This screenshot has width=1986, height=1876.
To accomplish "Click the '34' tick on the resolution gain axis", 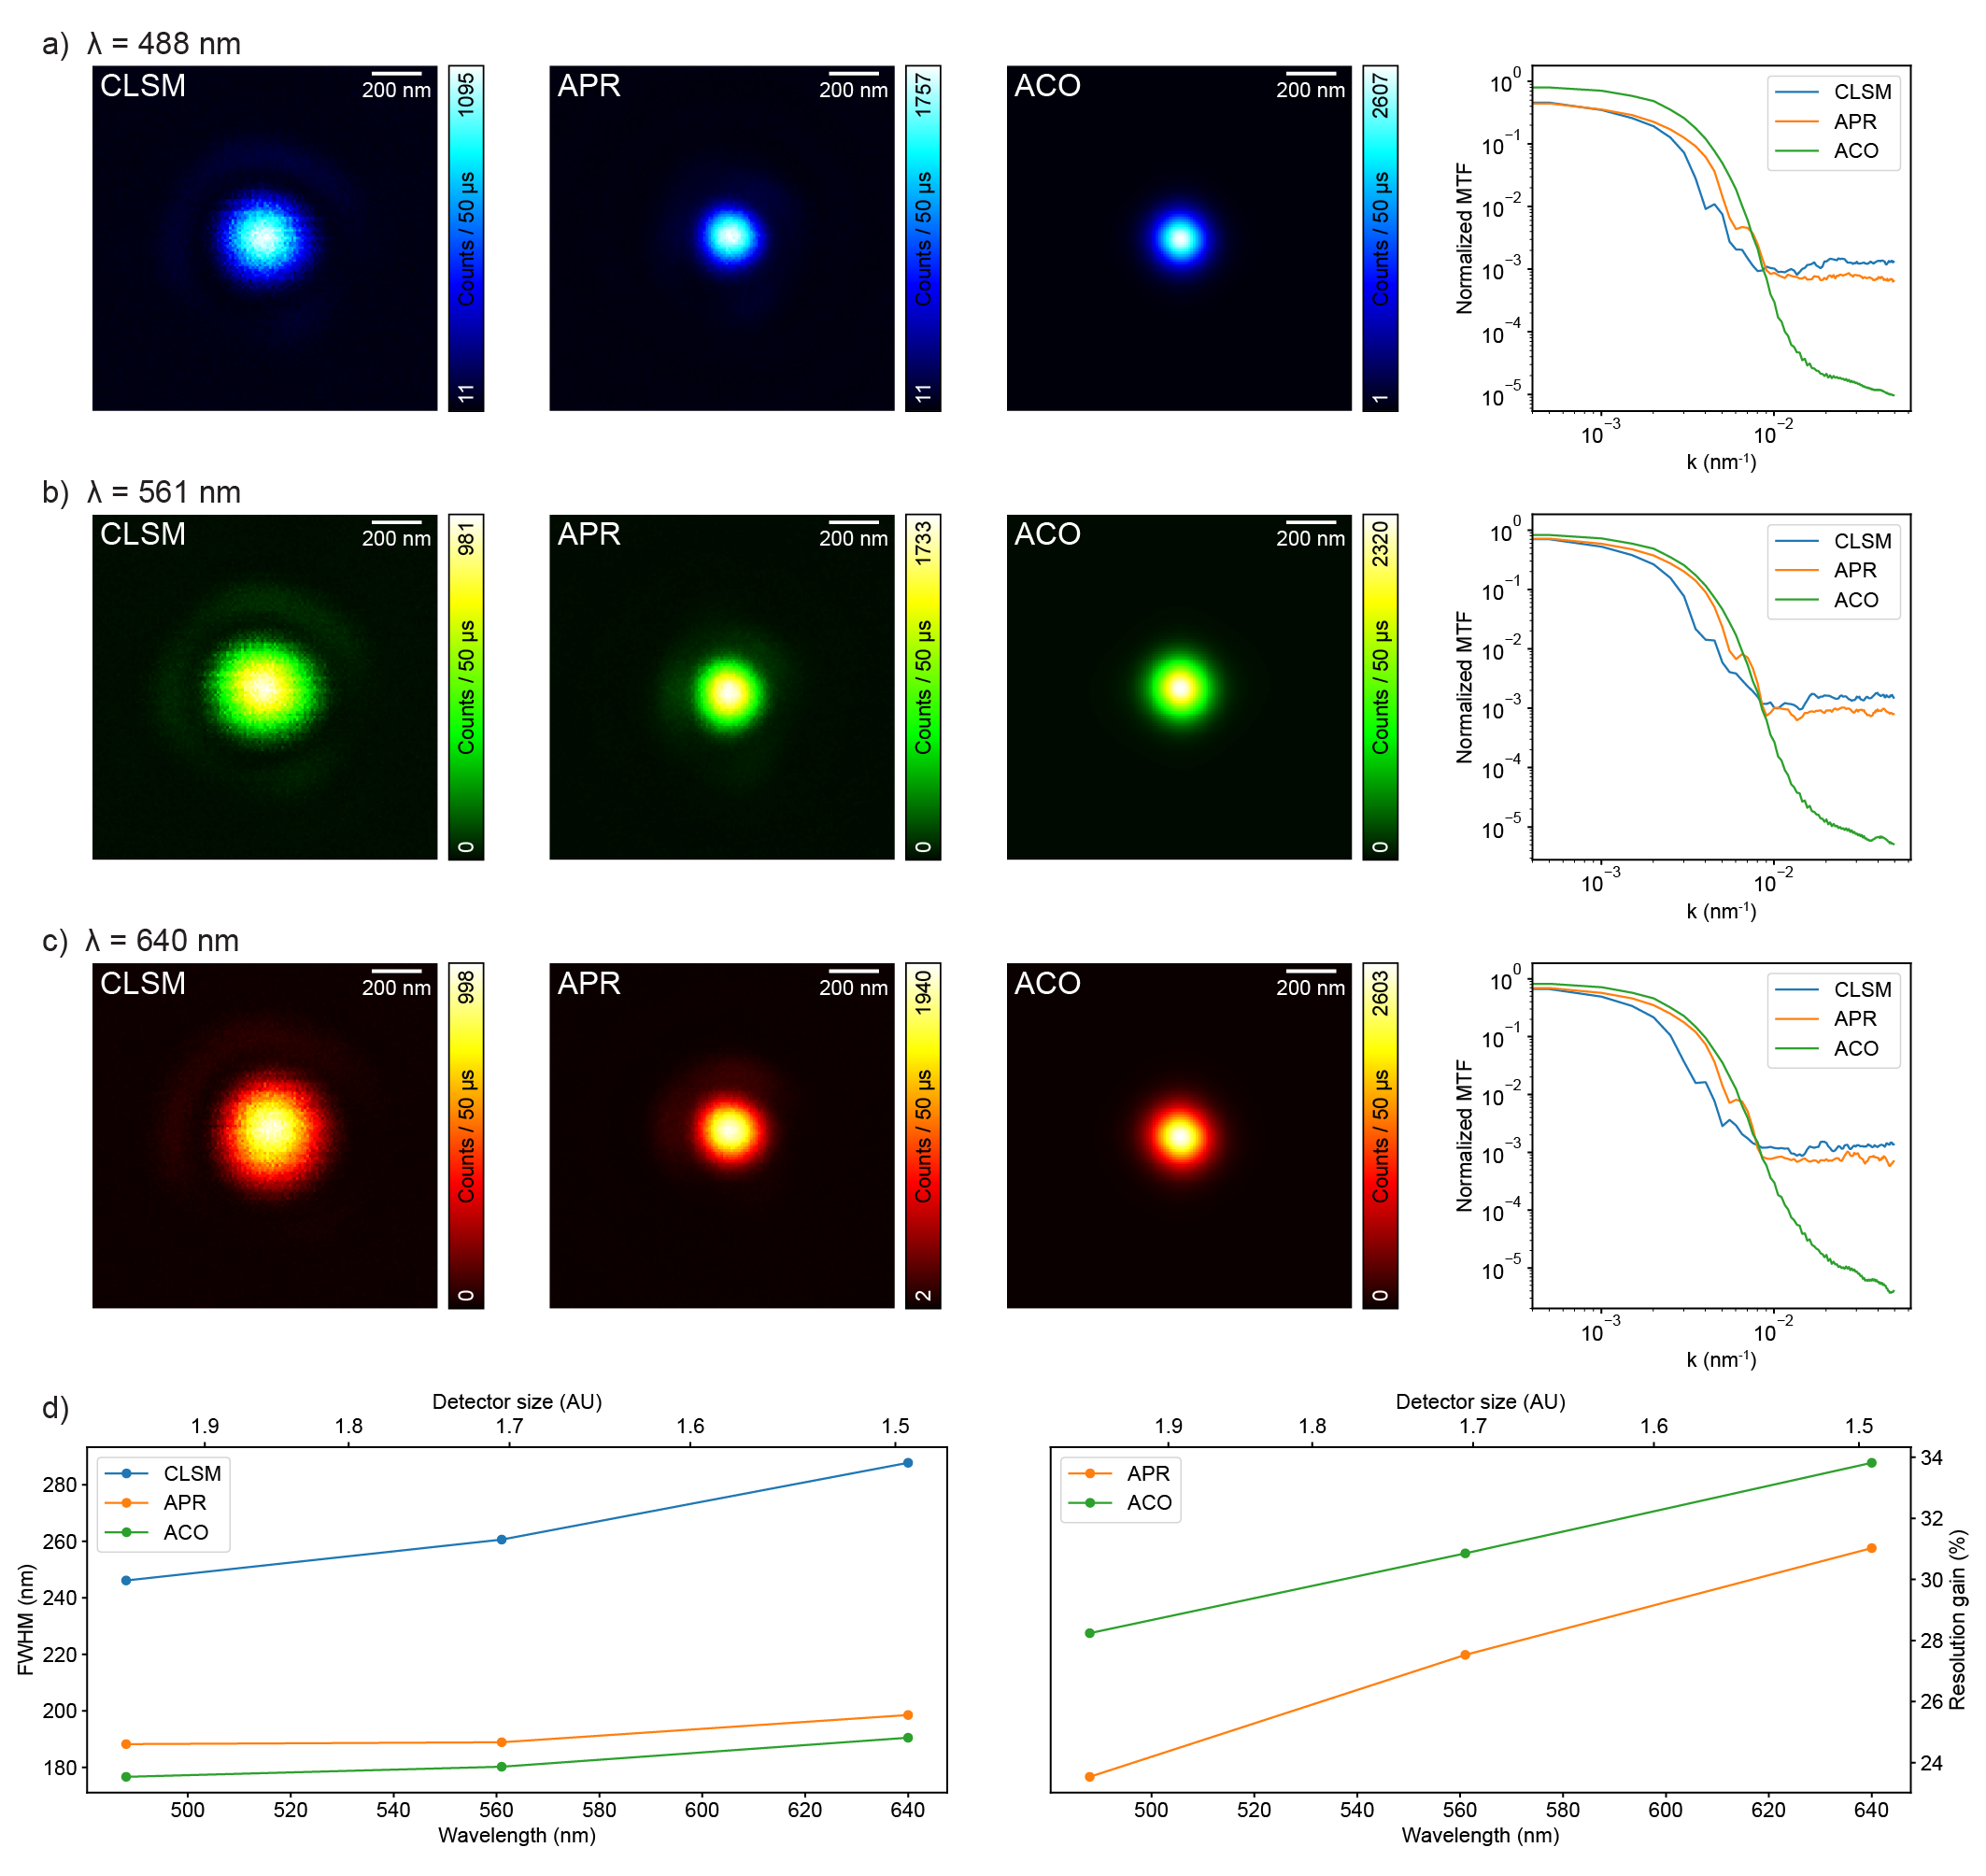I will point(1931,1458).
